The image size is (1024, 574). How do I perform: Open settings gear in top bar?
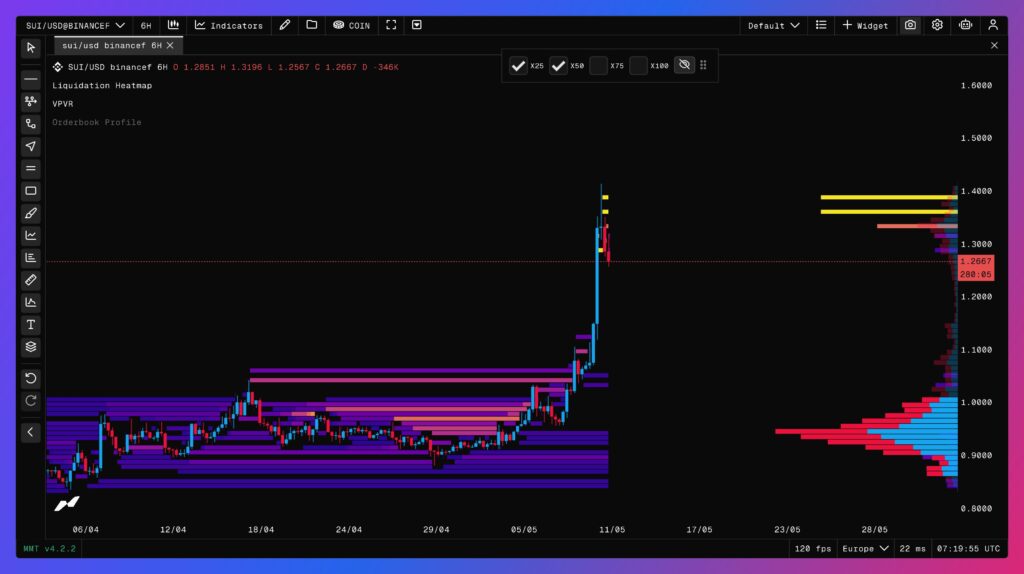click(x=937, y=25)
